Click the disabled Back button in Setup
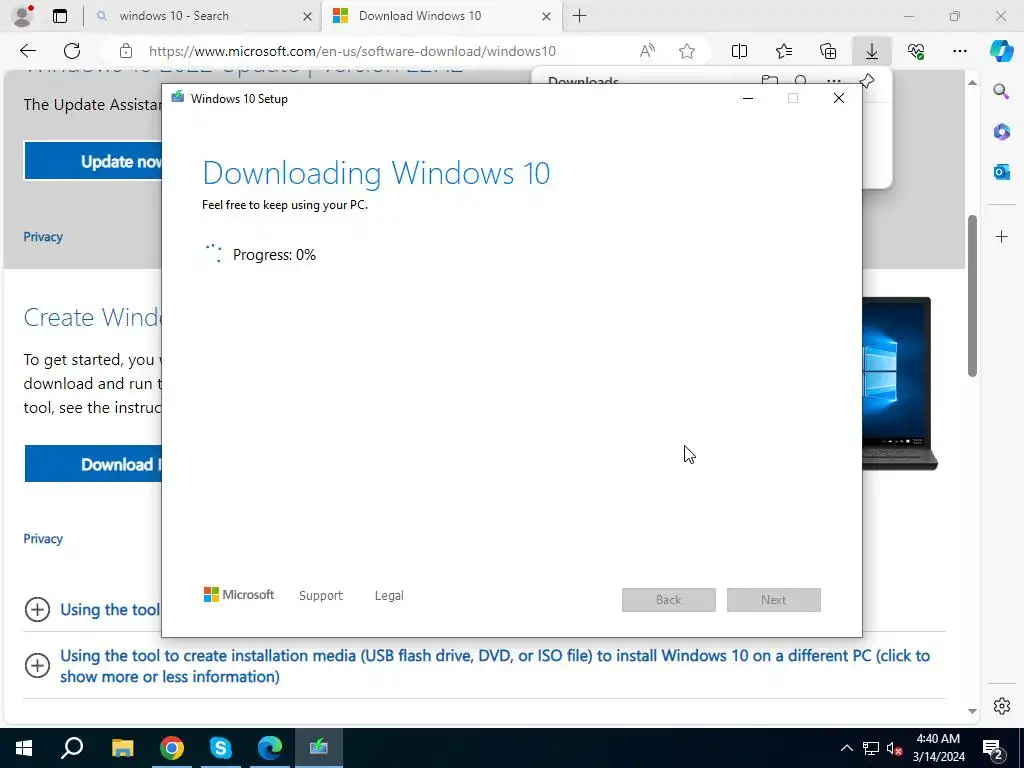1024x768 pixels. (x=669, y=600)
